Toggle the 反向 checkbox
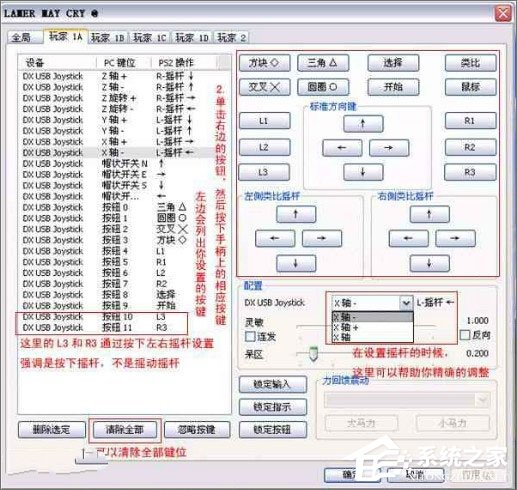Image resolution: width=517 pixels, height=490 pixels. tap(465, 335)
